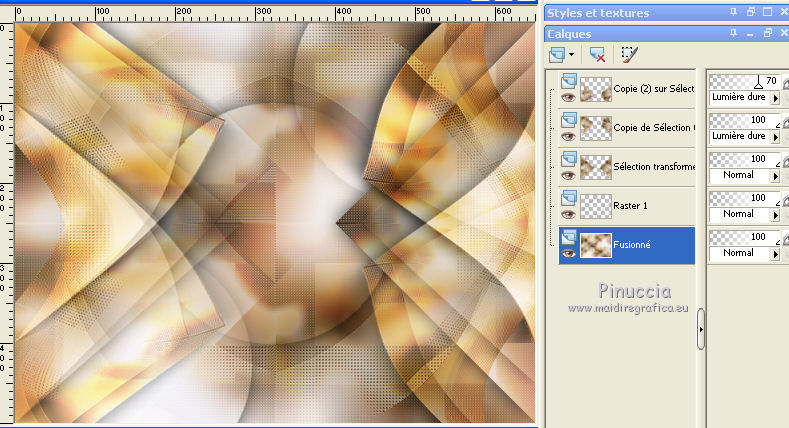Open the new layer type dropdown arrow
The width and height of the screenshot is (789, 428).
(x=571, y=54)
